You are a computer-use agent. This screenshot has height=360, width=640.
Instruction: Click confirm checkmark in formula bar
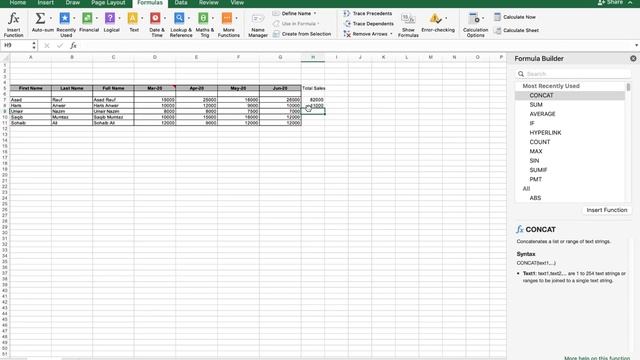click(x=60, y=45)
